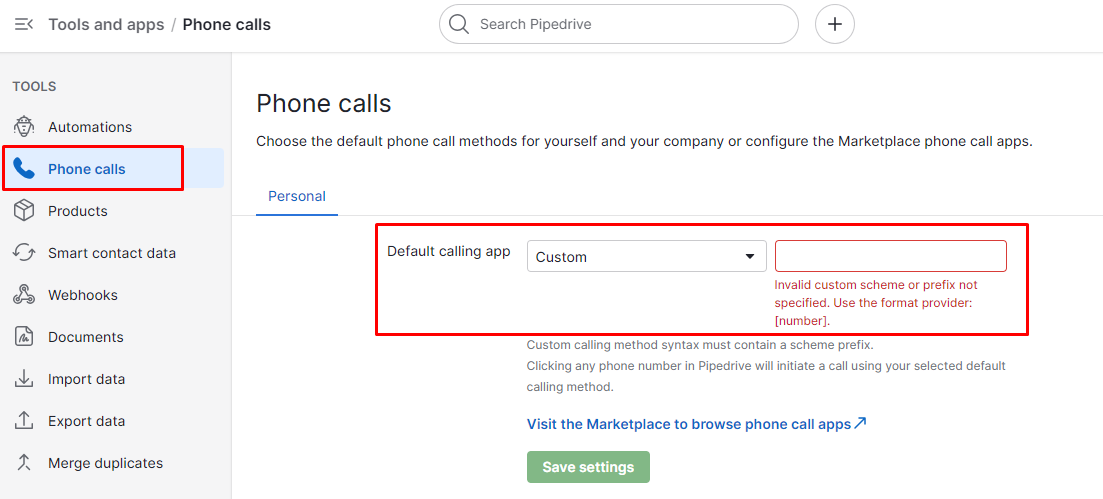Click the Automations robot icon

point(24,127)
